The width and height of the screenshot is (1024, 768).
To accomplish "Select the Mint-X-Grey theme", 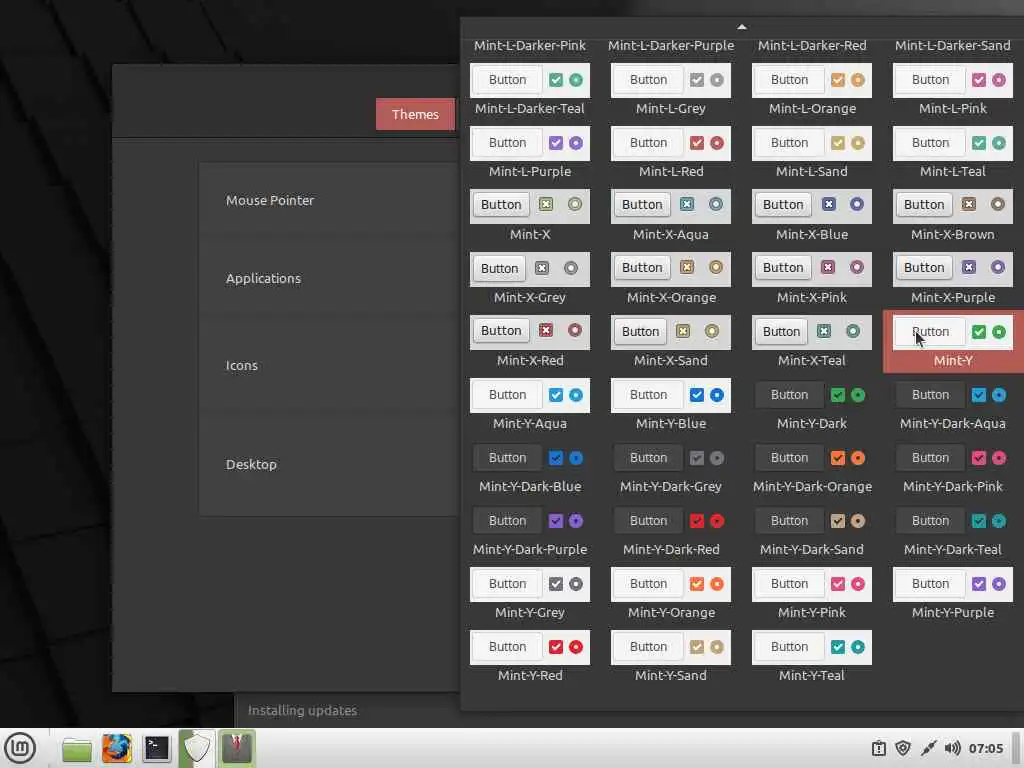I will point(530,279).
